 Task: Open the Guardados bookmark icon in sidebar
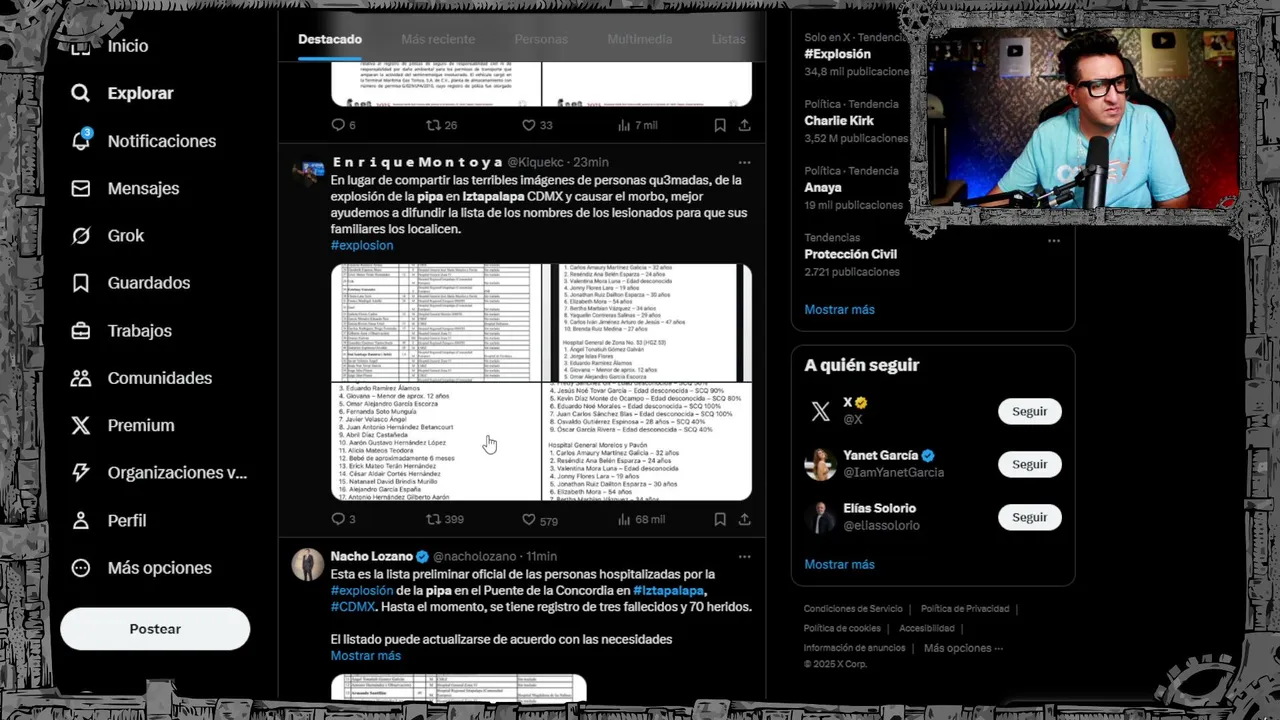pos(81,283)
